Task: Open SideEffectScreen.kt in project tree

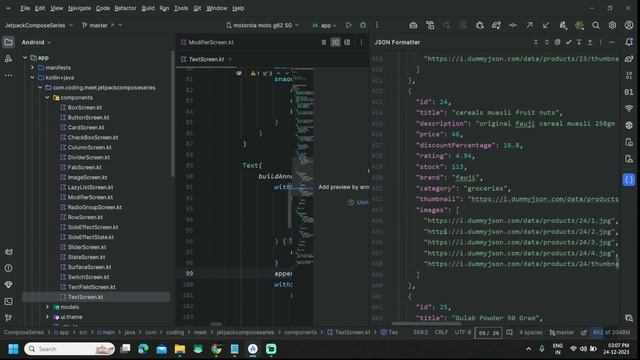Action: coord(93,227)
